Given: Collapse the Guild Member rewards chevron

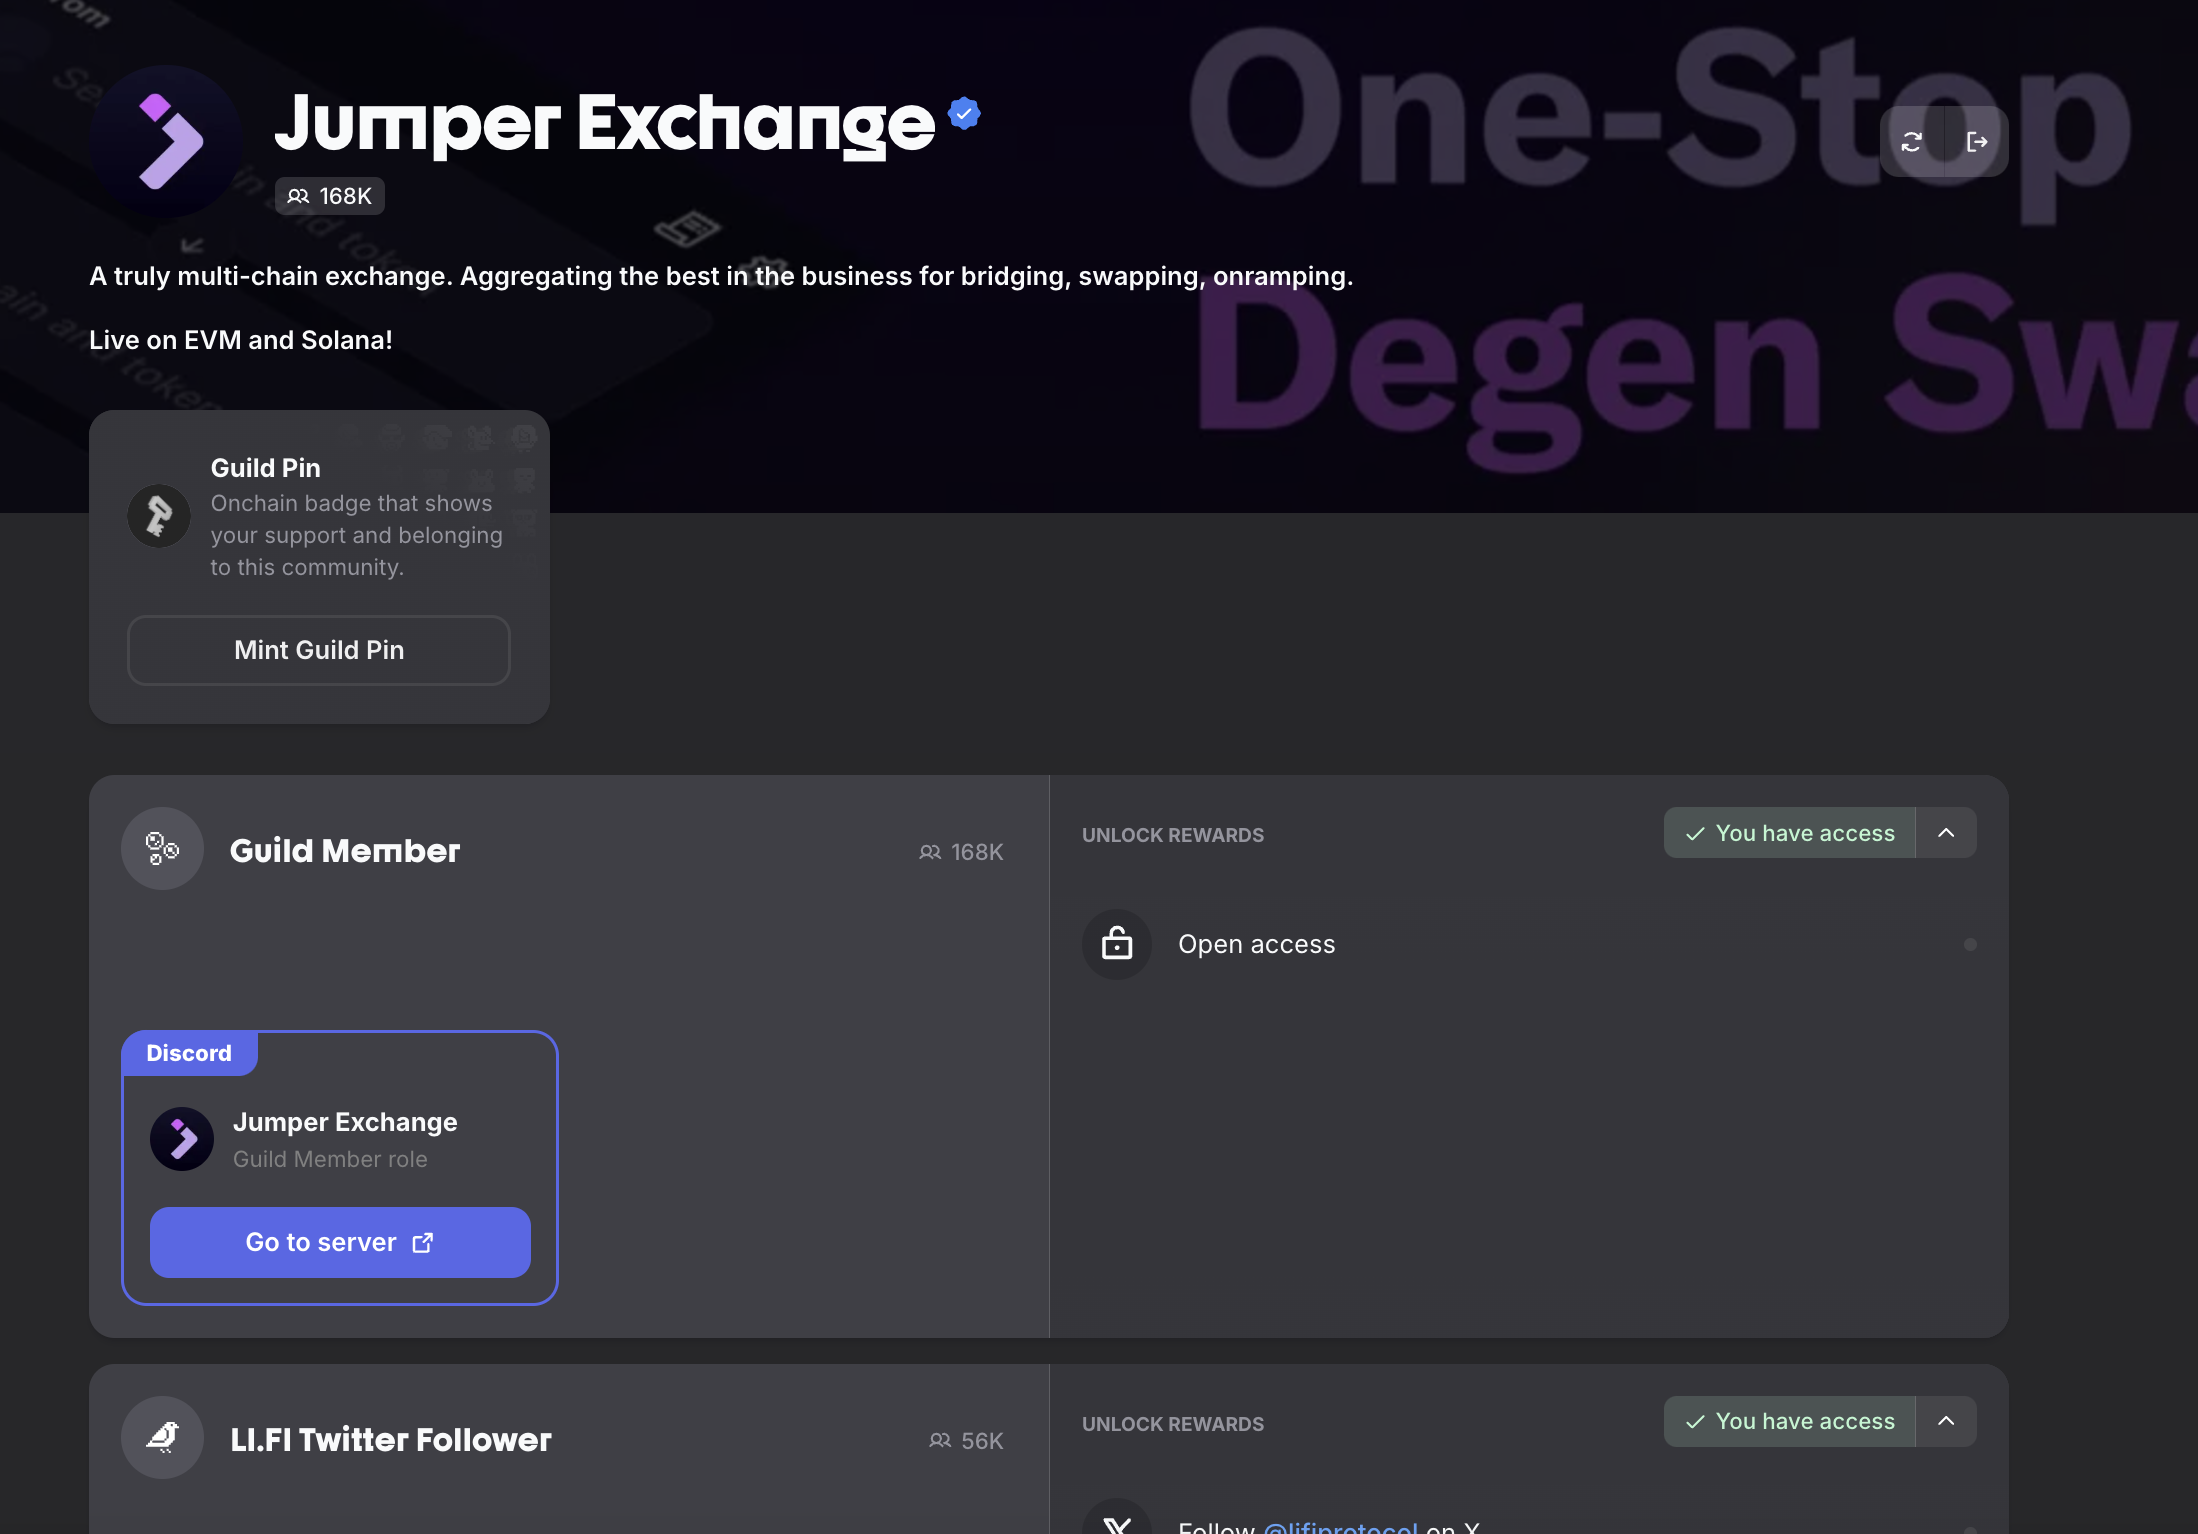Looking at the screenshot, I should [1946, 833].
